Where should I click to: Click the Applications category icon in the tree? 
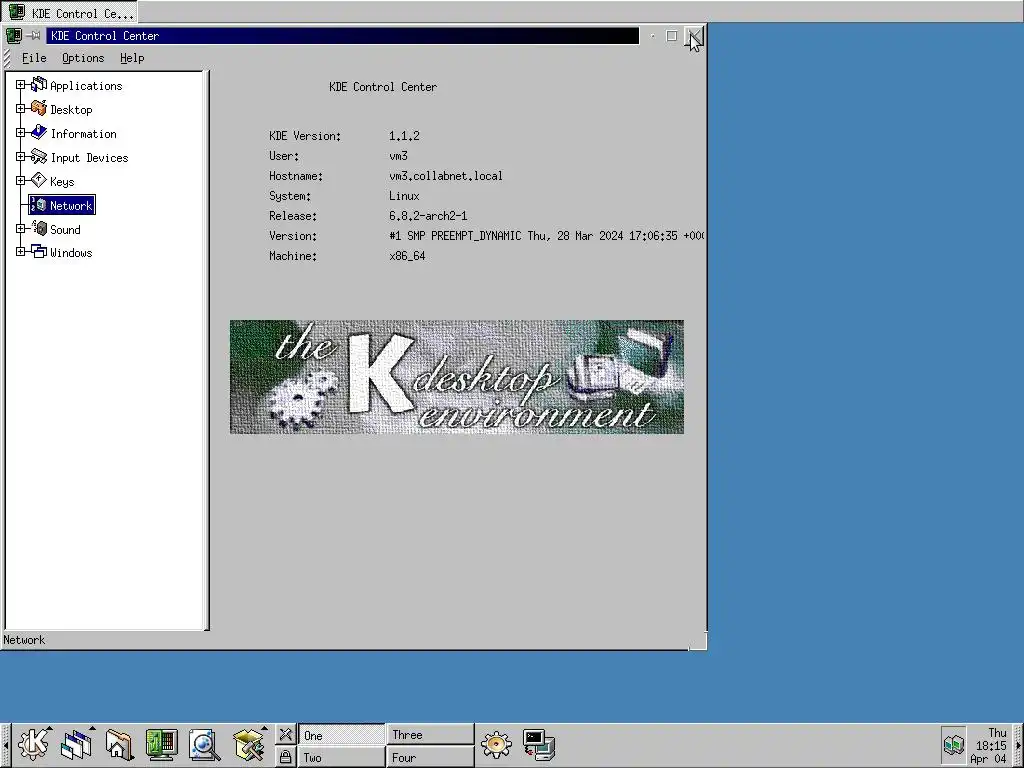coord(39,84)
